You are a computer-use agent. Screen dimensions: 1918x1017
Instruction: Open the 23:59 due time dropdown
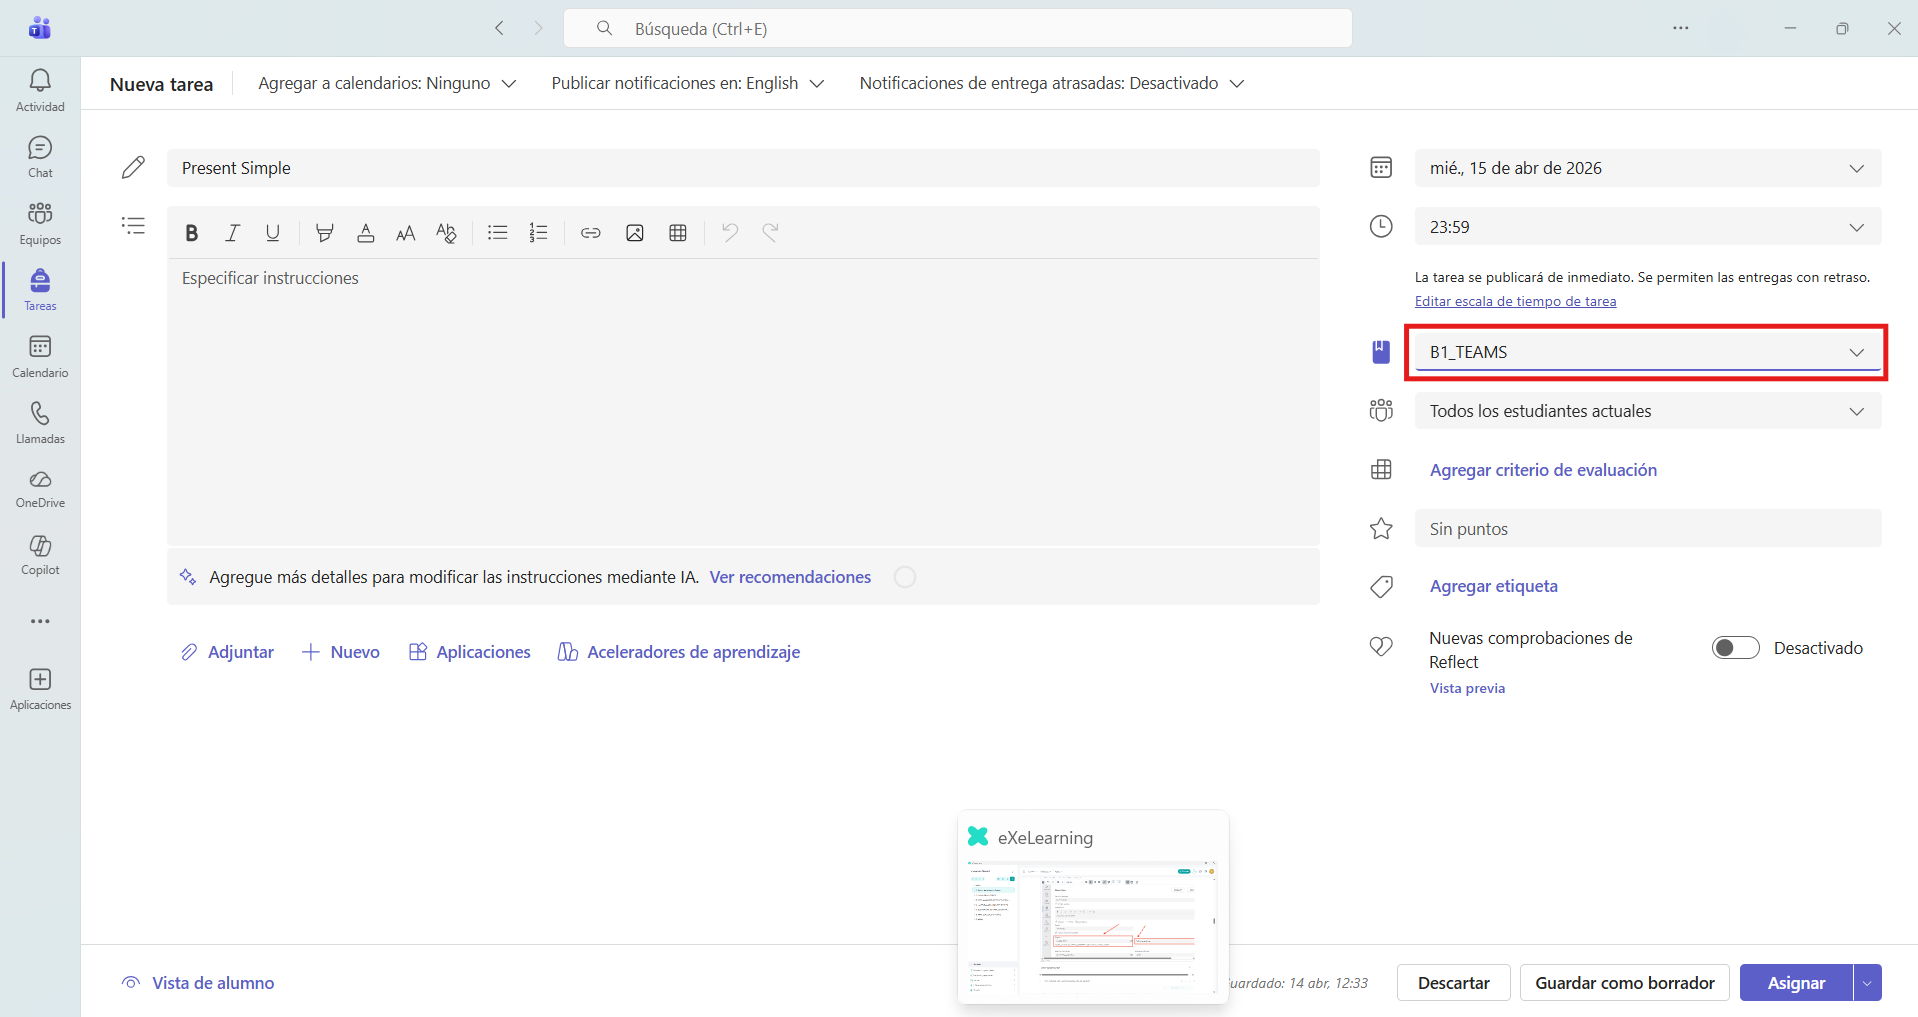click(1648, 227)
